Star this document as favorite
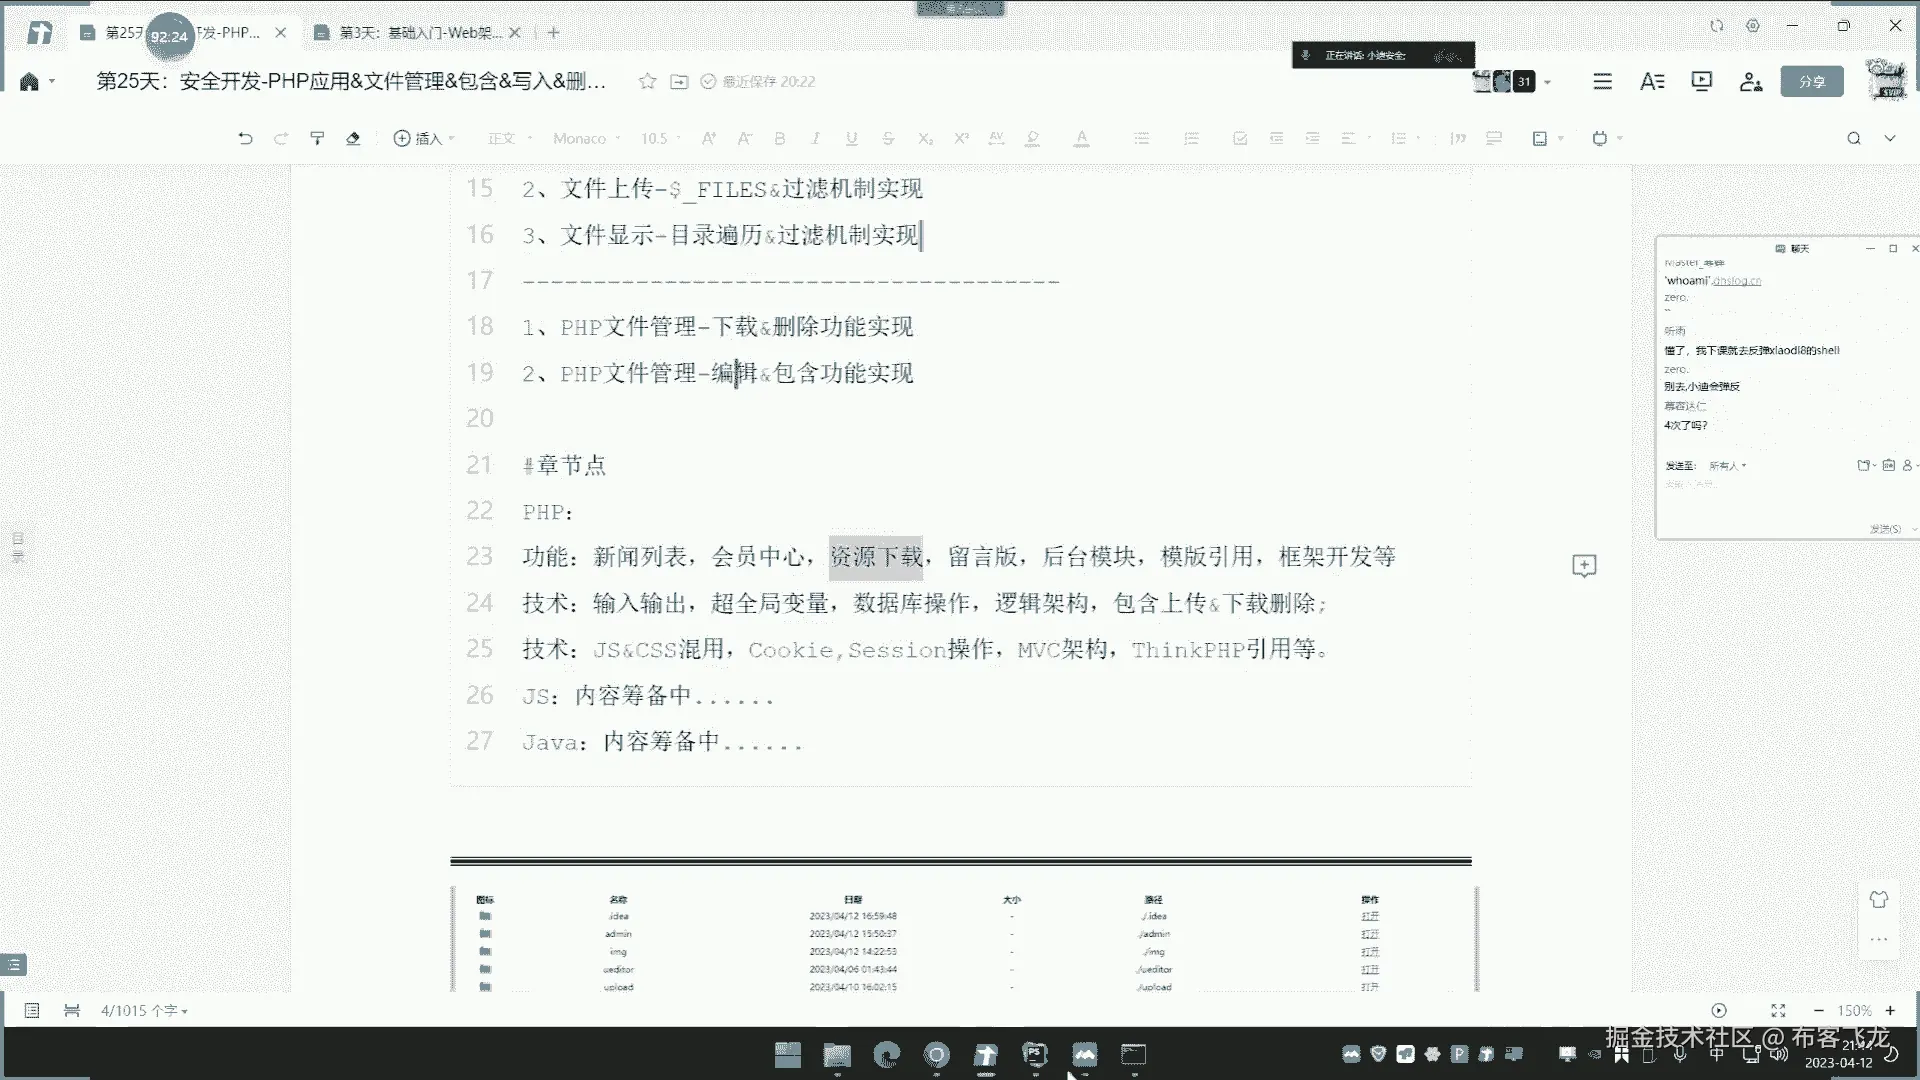The image size is (1920, 1080). pos(647,81)
